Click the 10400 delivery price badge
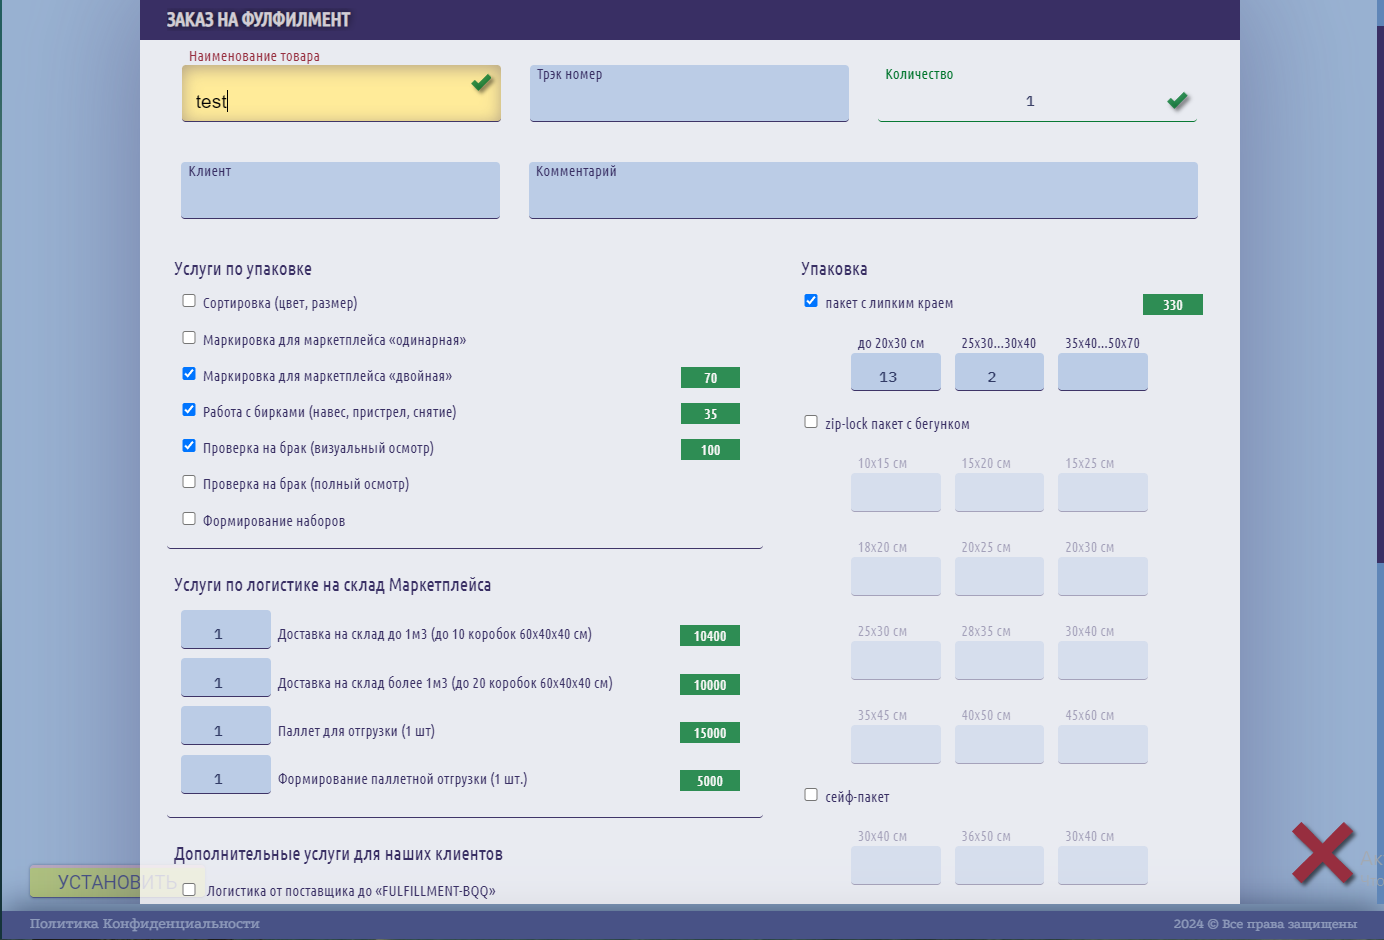The image size is (1384, 940). [x=710, y=636]
